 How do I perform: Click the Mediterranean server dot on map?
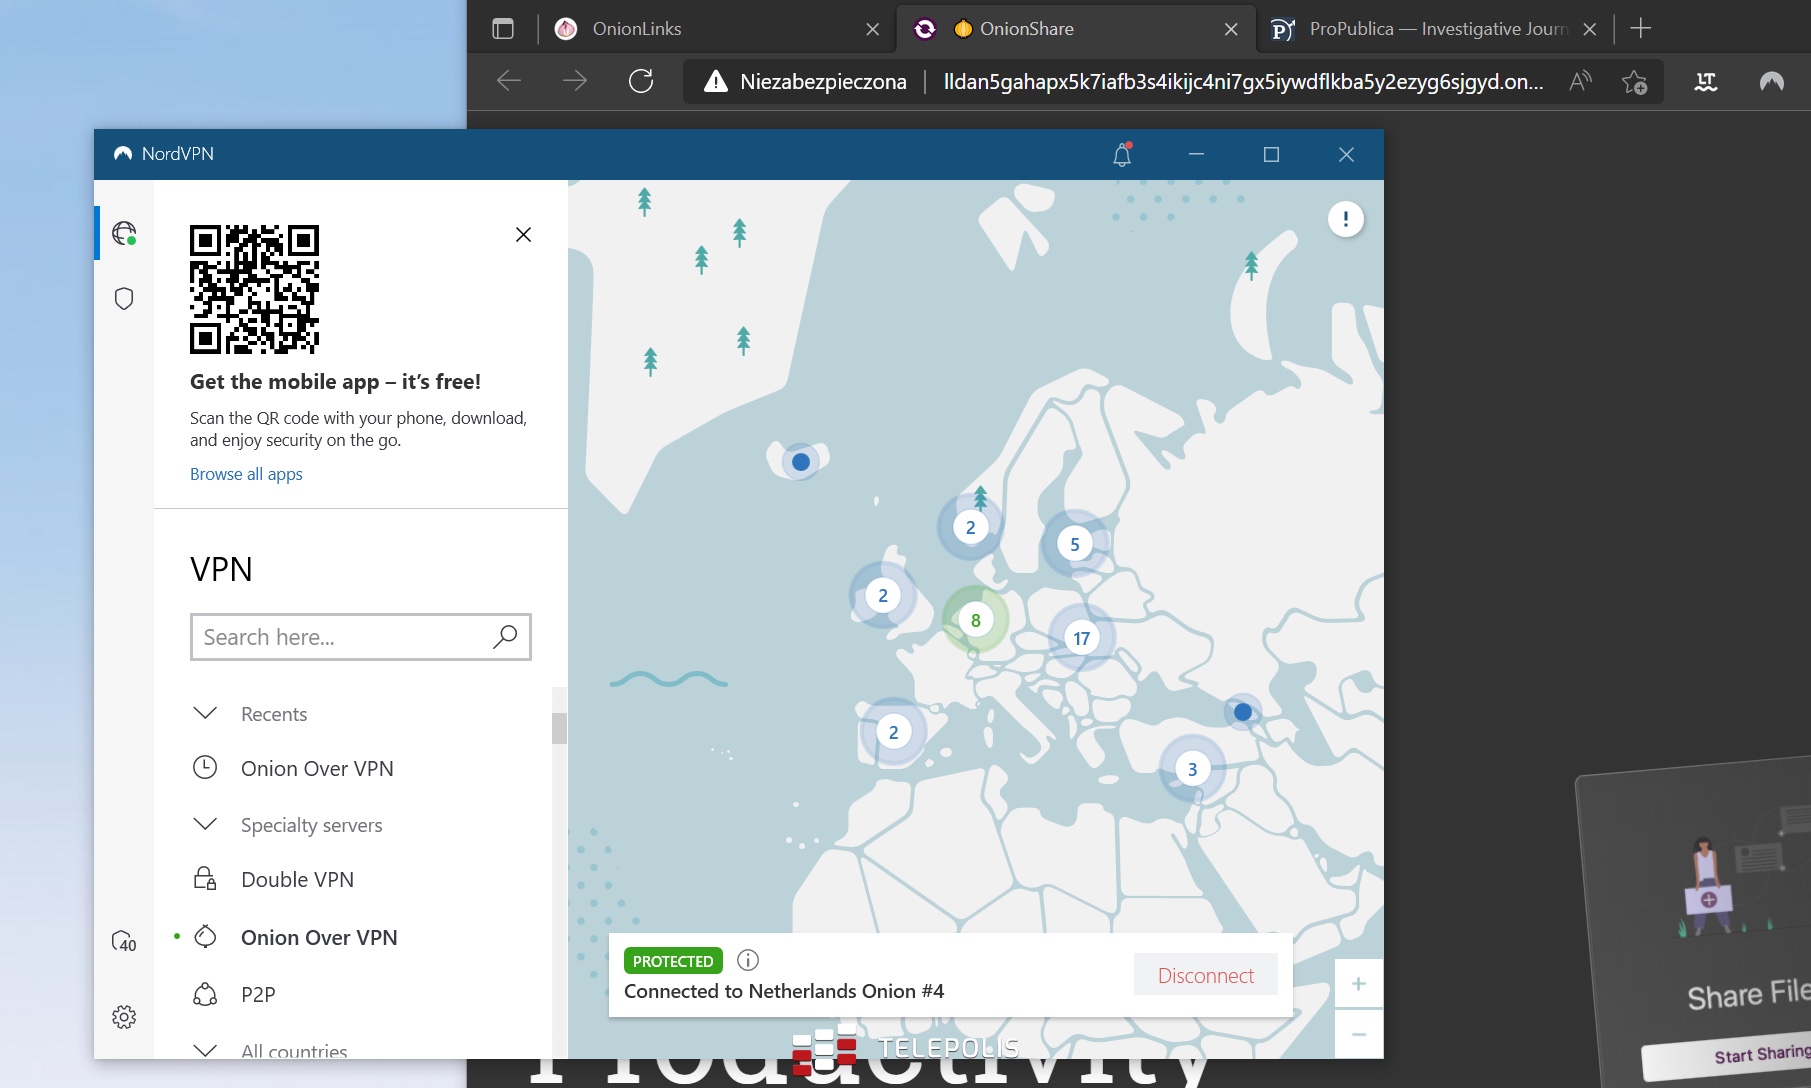pos(1243,712)
